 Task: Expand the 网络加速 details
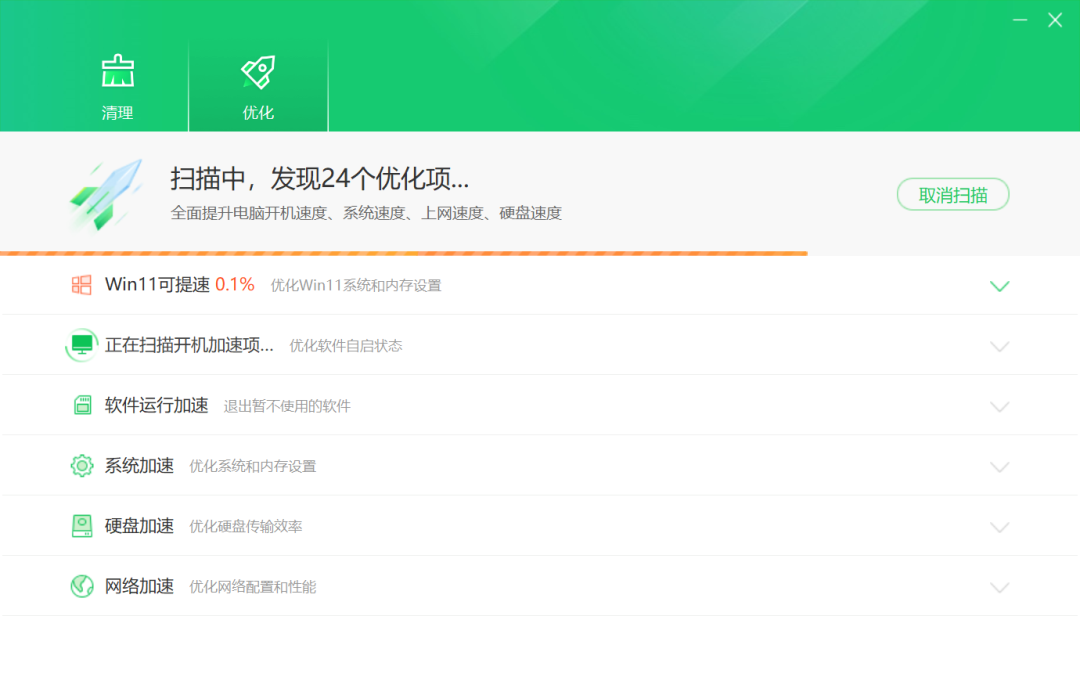pyautogui.click(x=999, y=586)
